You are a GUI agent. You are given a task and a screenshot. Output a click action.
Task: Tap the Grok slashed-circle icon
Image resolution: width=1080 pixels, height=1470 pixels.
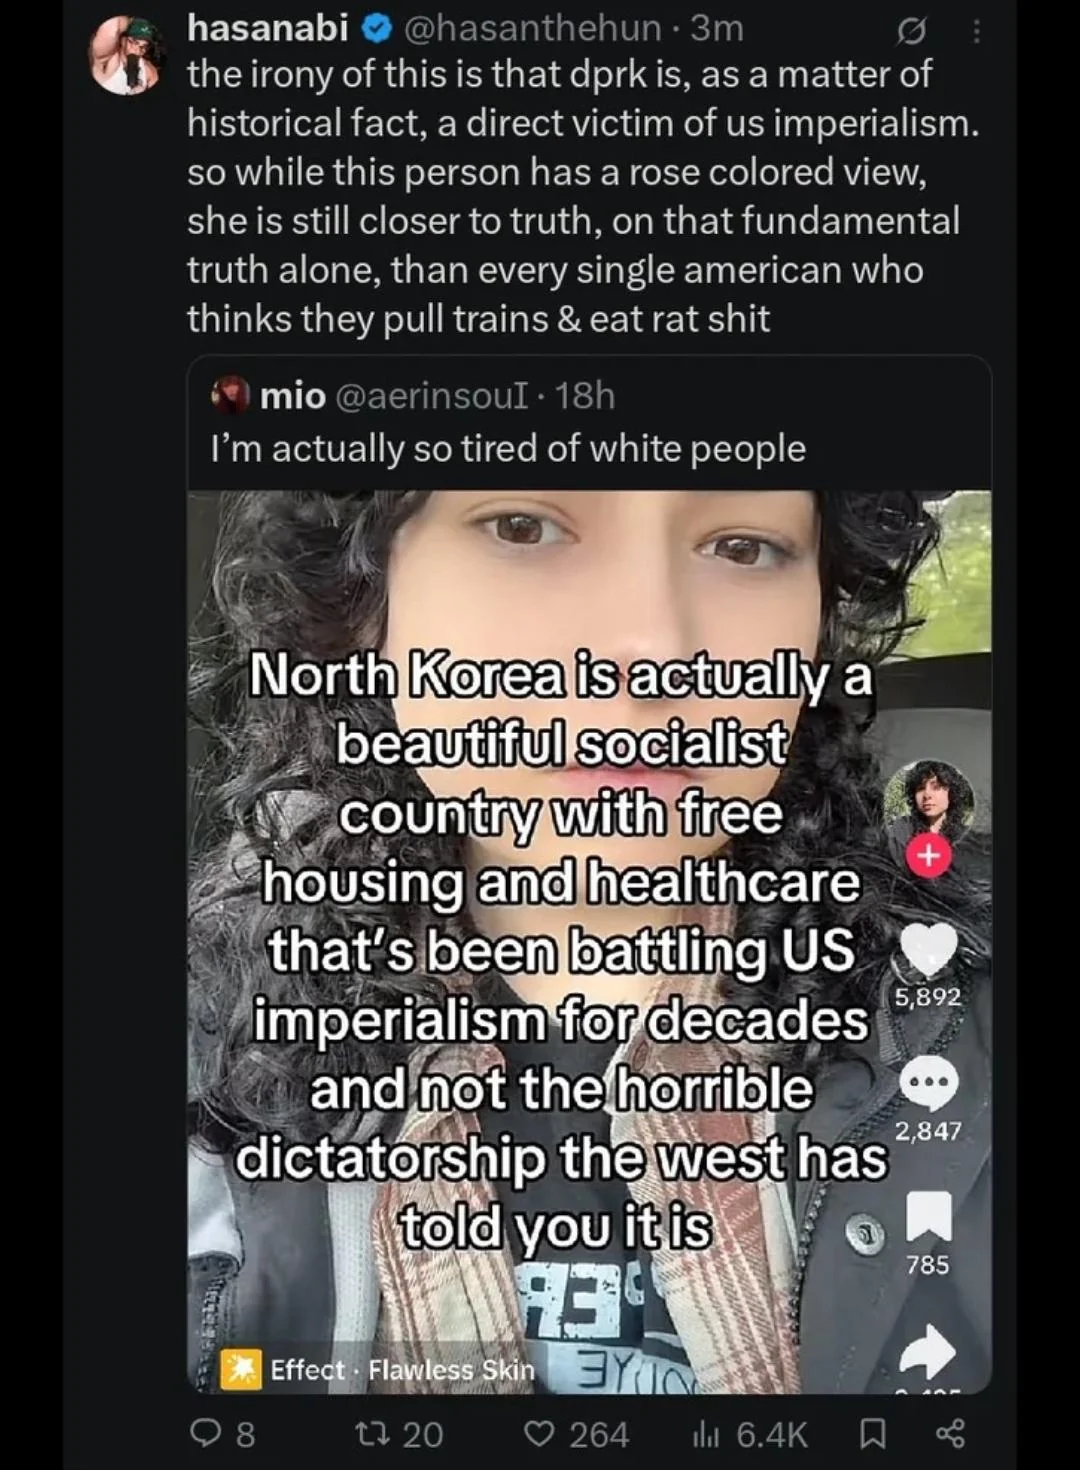911,34
